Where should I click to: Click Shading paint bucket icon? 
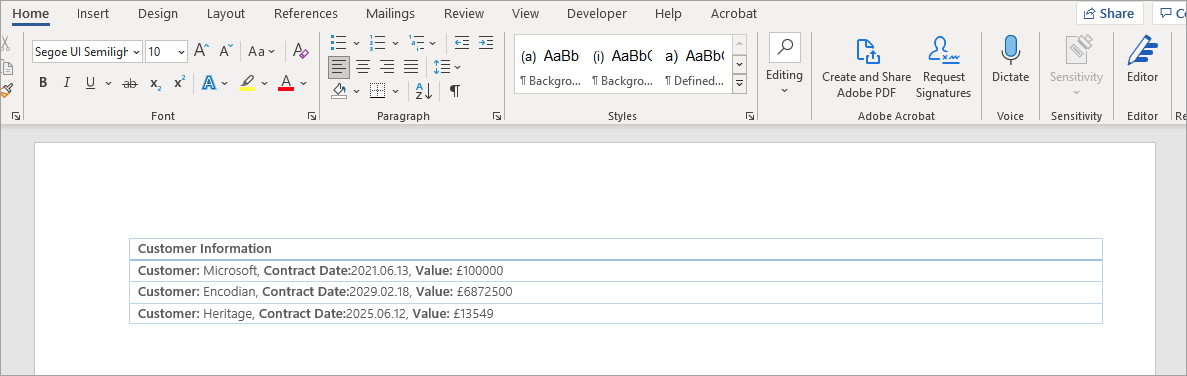(x=339, y=91)
